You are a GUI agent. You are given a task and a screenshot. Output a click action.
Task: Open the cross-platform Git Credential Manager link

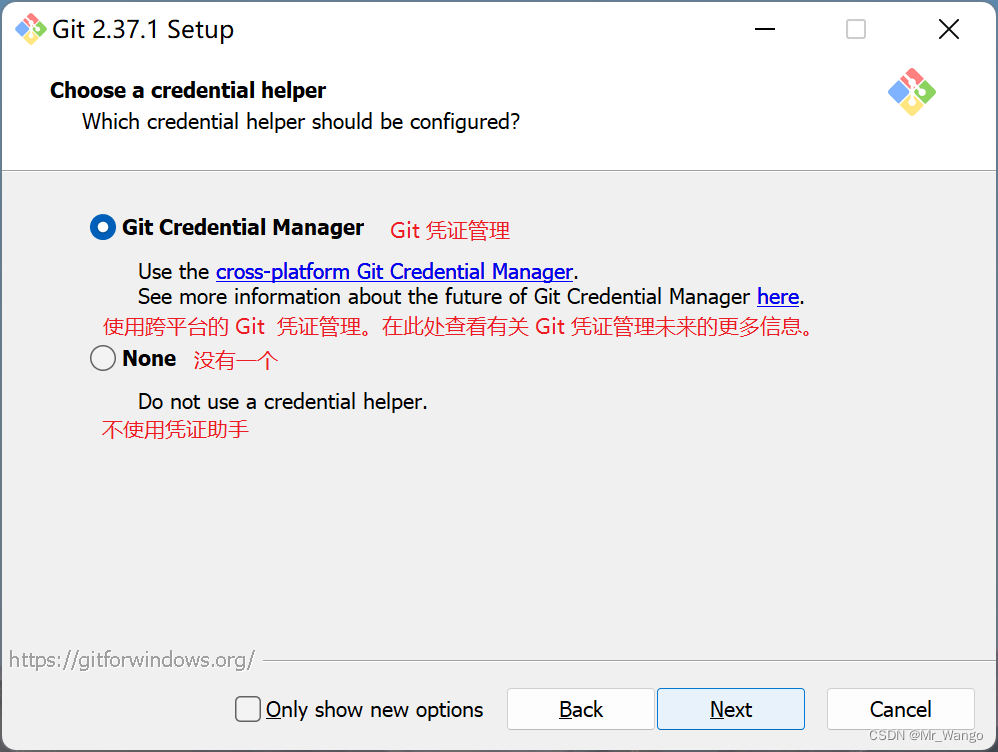point(394,271)
